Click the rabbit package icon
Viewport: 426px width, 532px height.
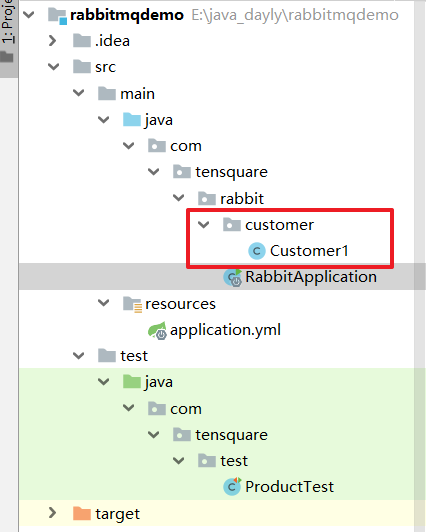(207, 198)
